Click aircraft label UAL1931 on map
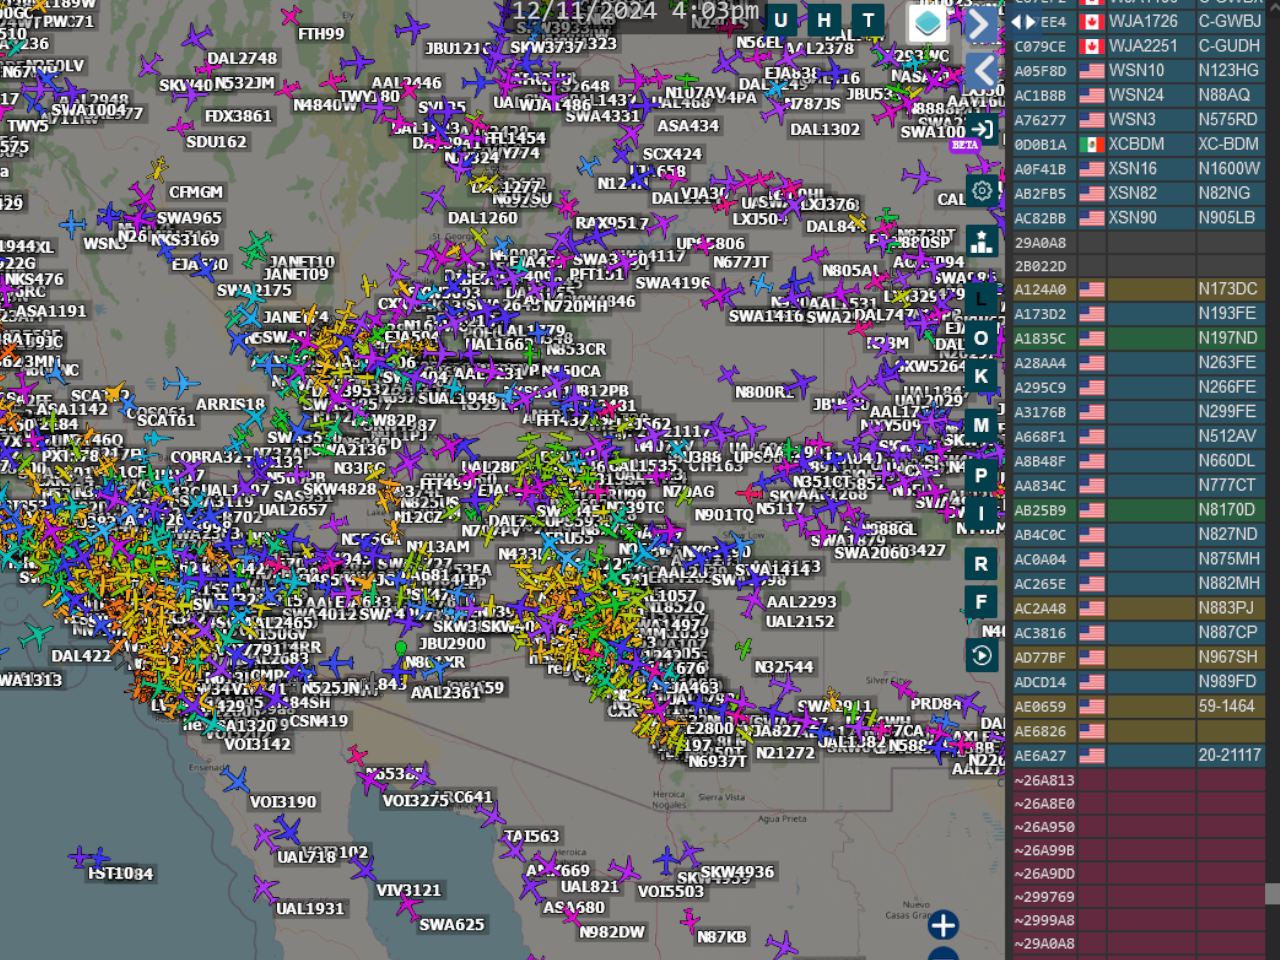The width and height of the screenshot is (1280, 960). 310,909
